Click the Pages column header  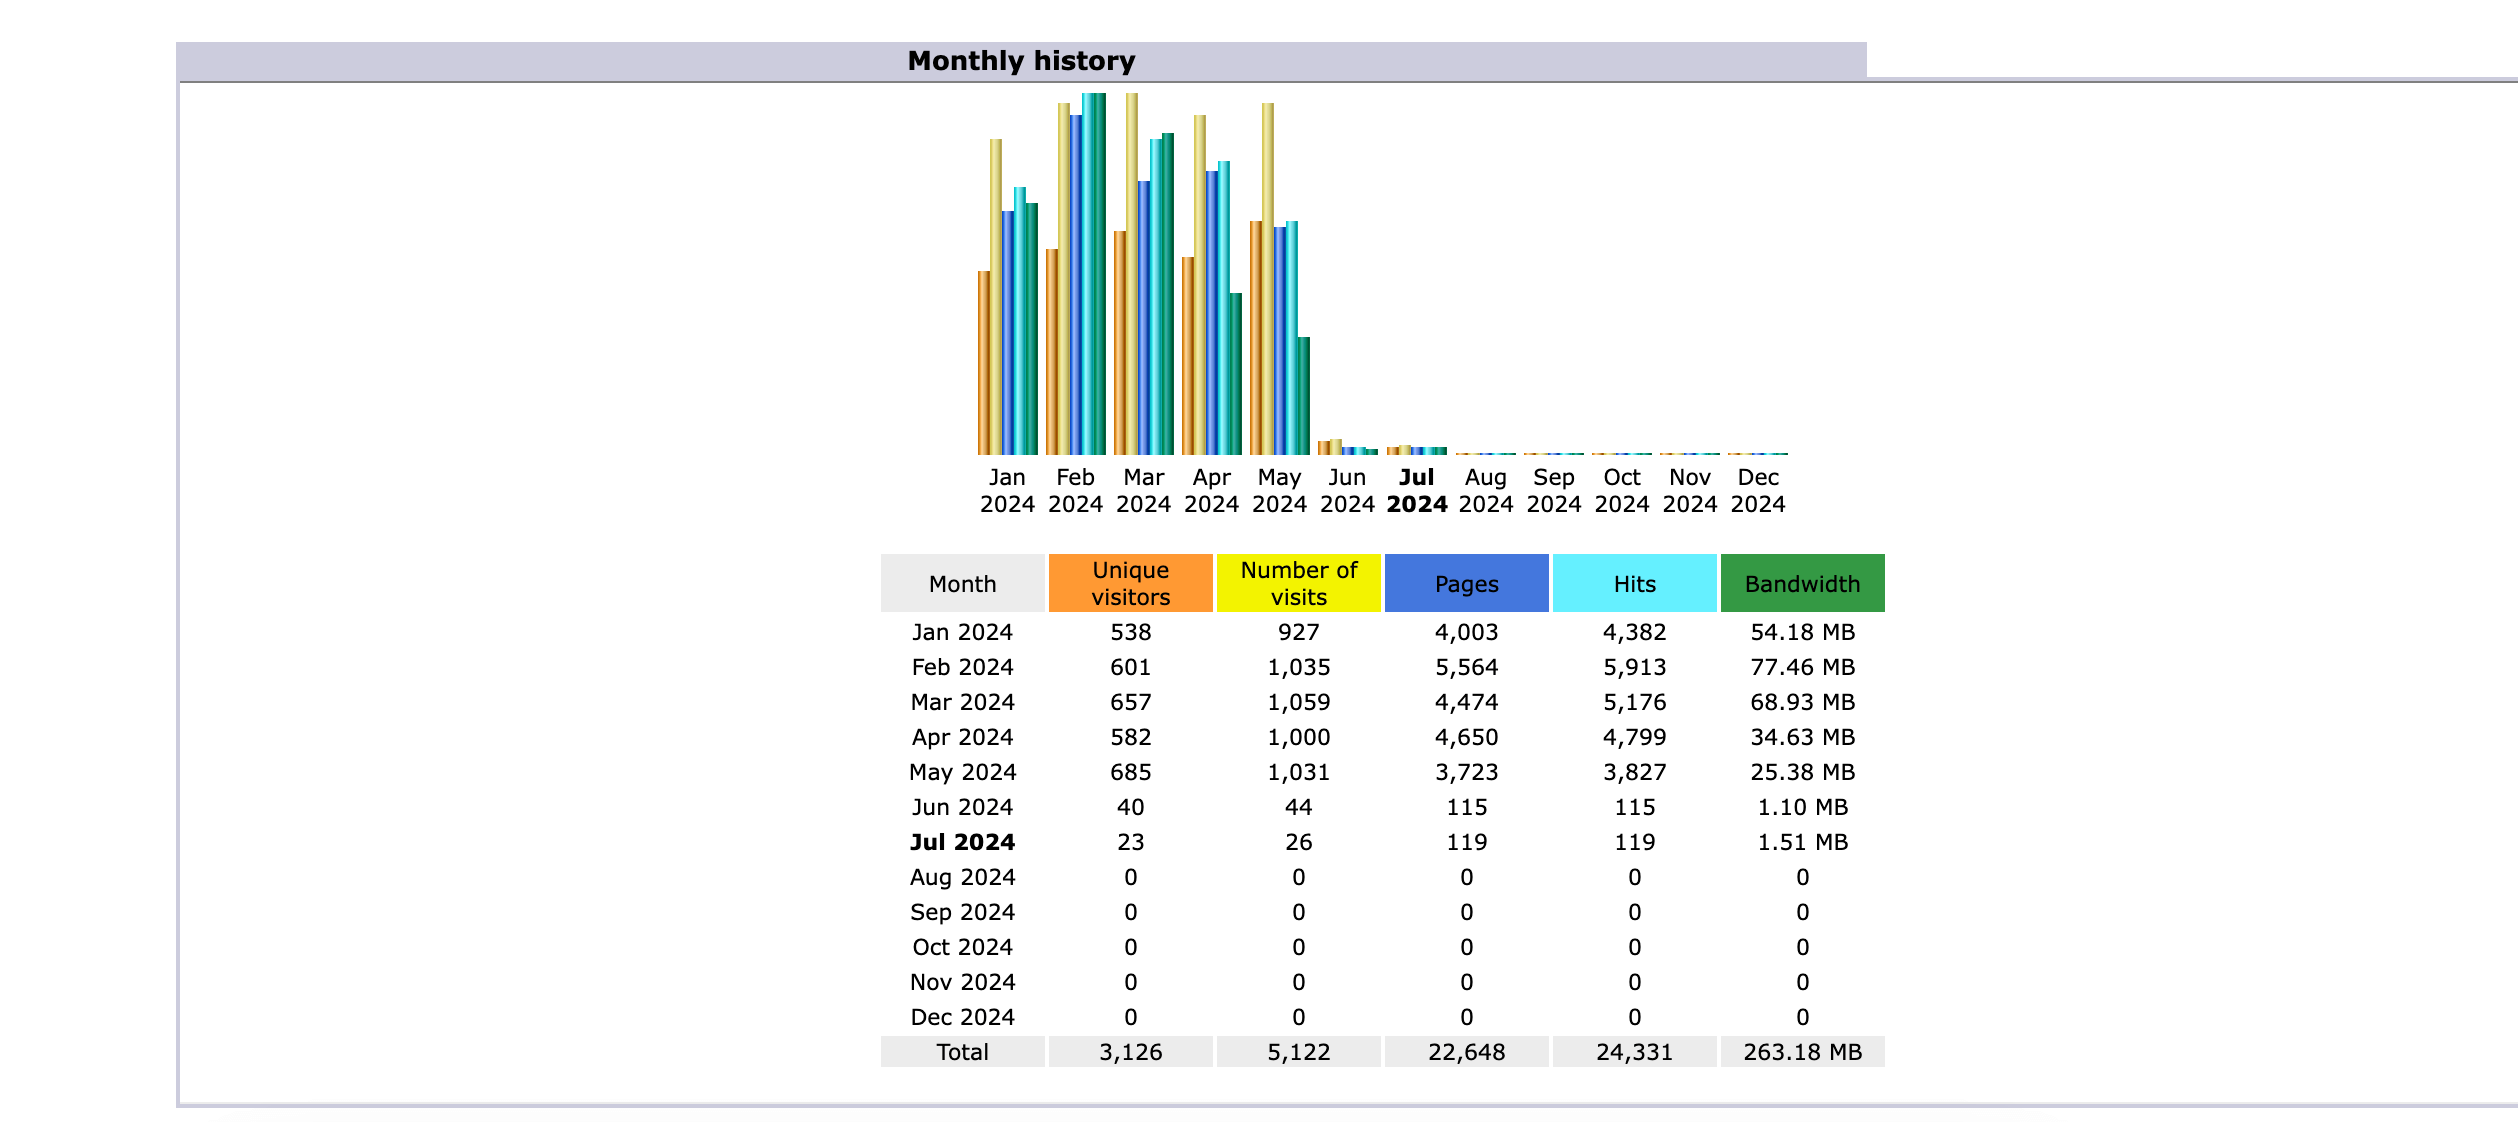(1467, 583)
